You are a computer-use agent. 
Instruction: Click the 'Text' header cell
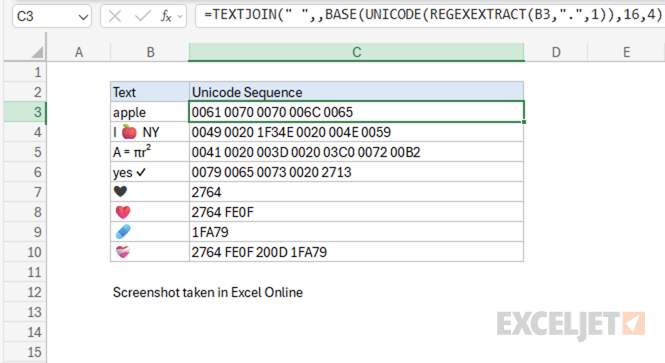tap(150, 92)
